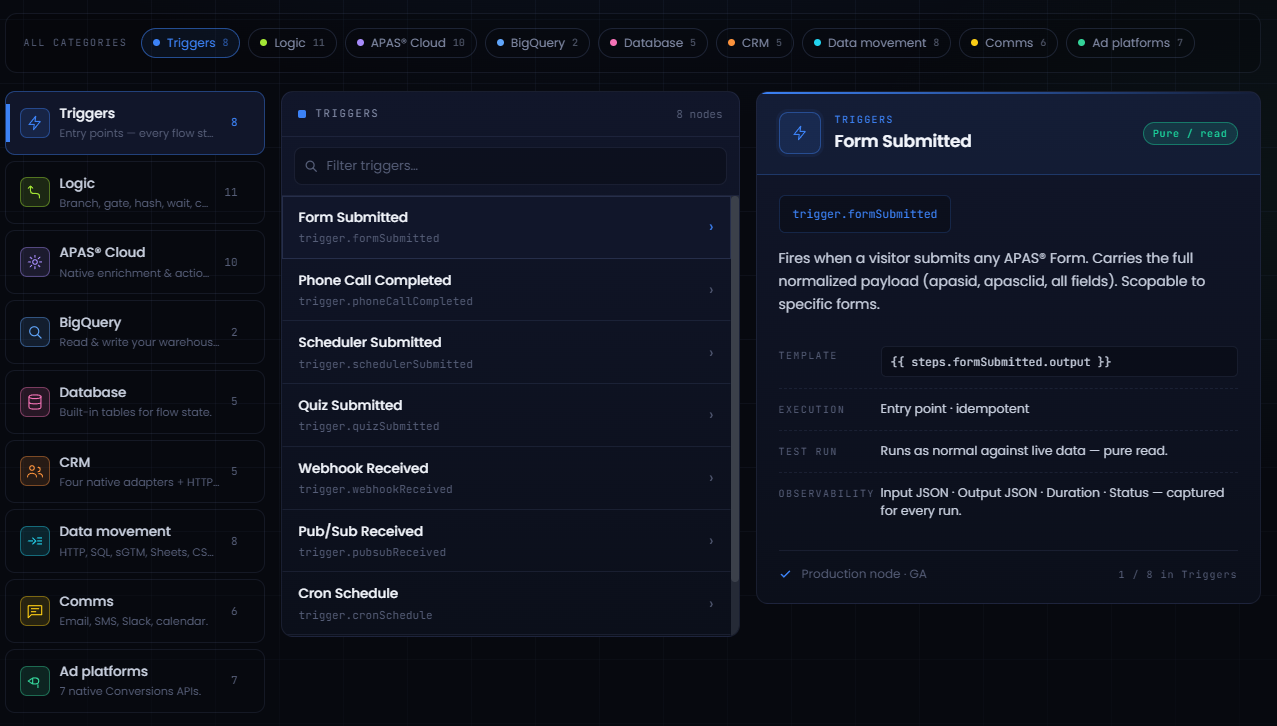The width and height of the screenshot is (1277, 726).
Task: Click the CRM people sidebar icon
Action: pyautogui.click(x=35, y=471)
